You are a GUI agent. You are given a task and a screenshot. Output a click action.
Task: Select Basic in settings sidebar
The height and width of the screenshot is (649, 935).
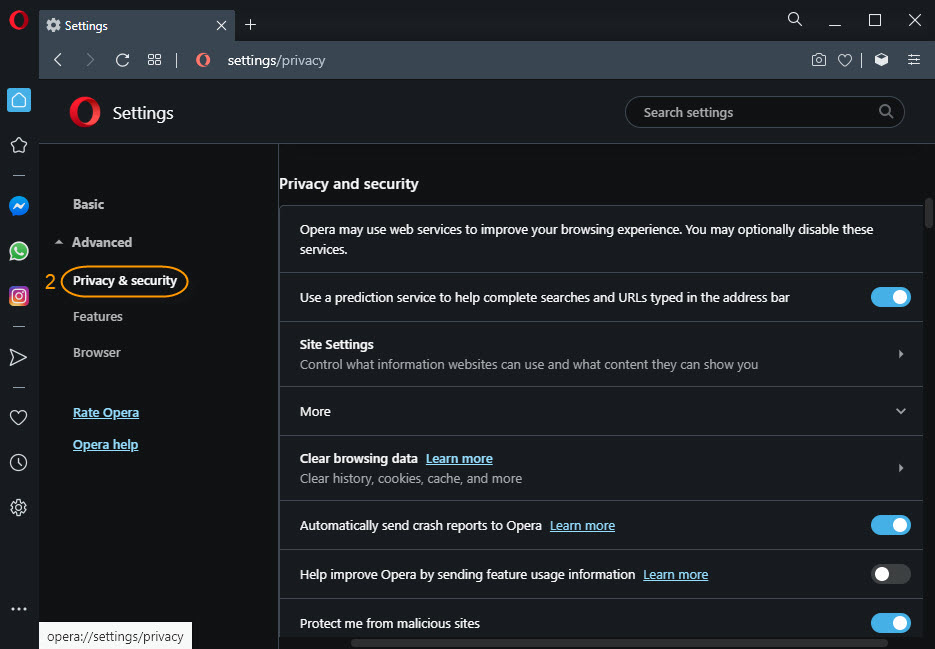click(88, 204)
